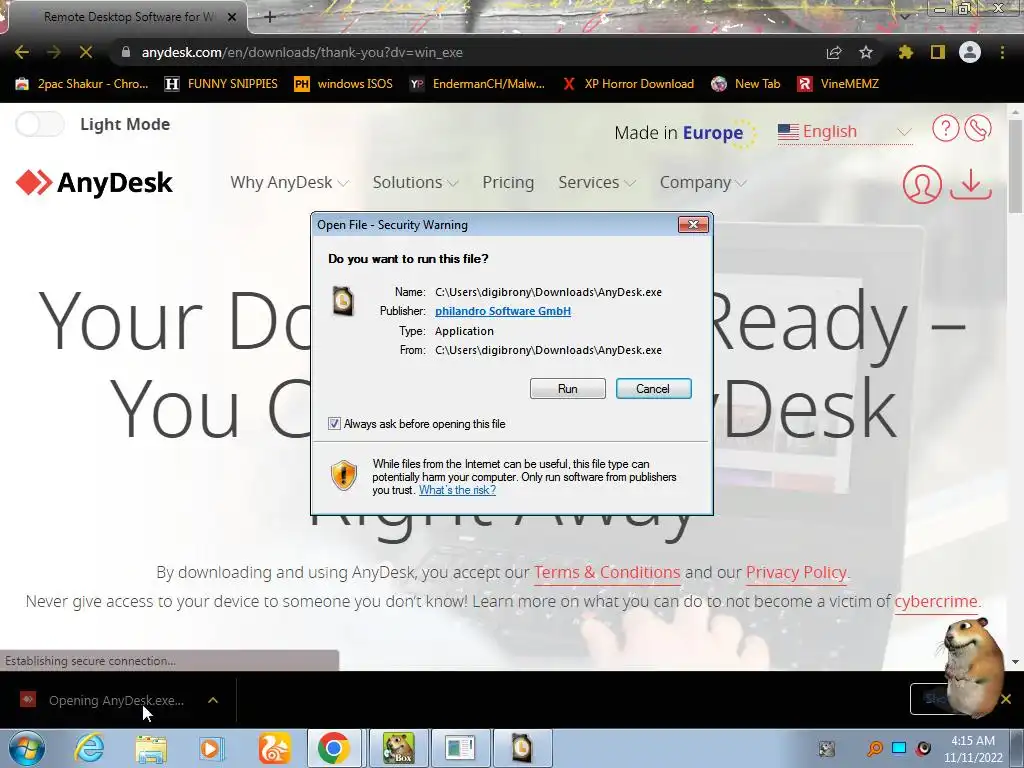This screenshot has height=768, width=1024.
Task: Click the site padlock icon
Action: pos(126,52)
